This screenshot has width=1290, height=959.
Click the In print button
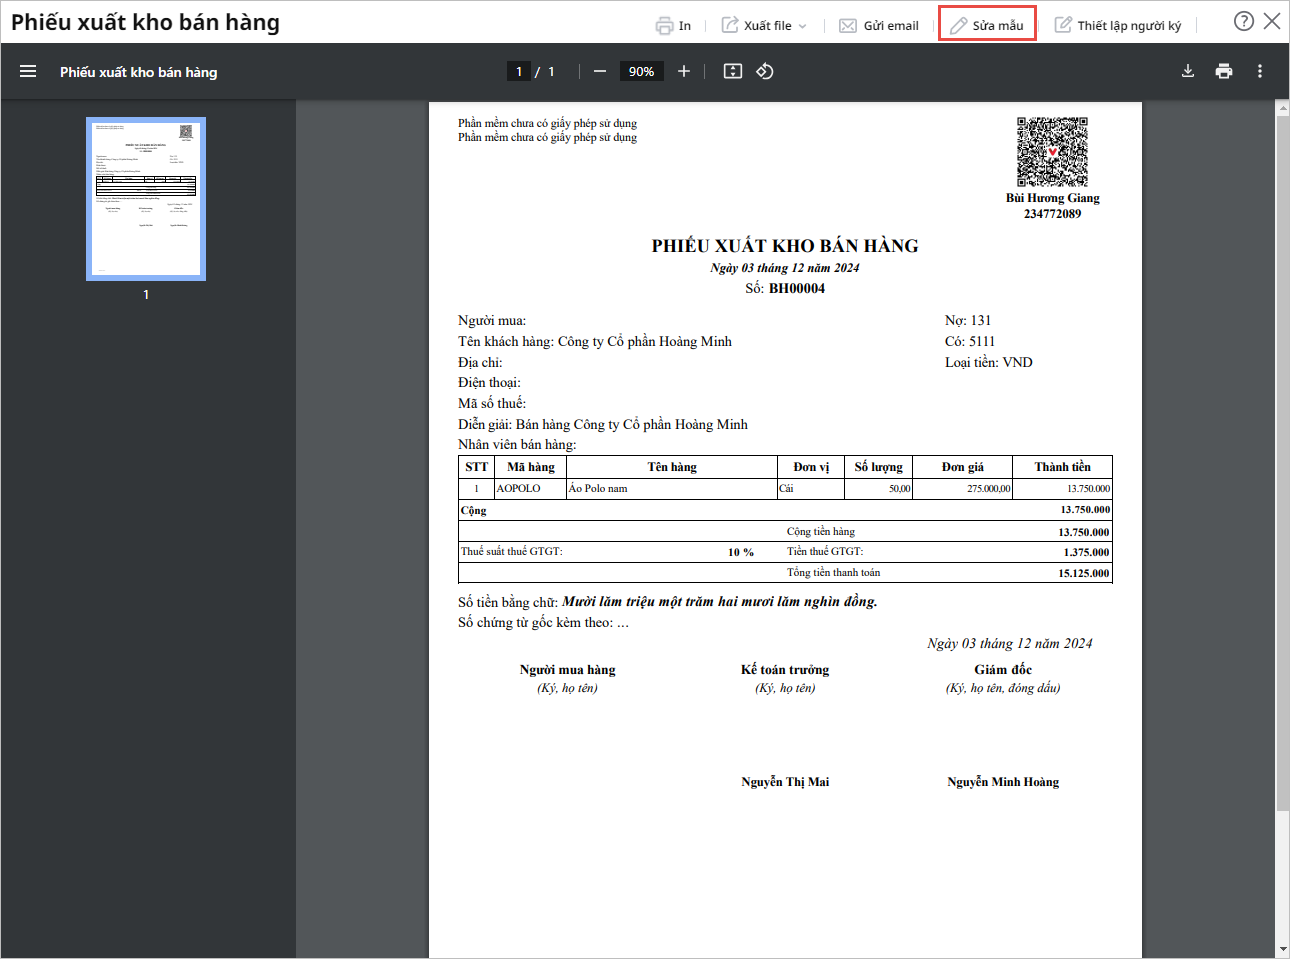(673, 25)
